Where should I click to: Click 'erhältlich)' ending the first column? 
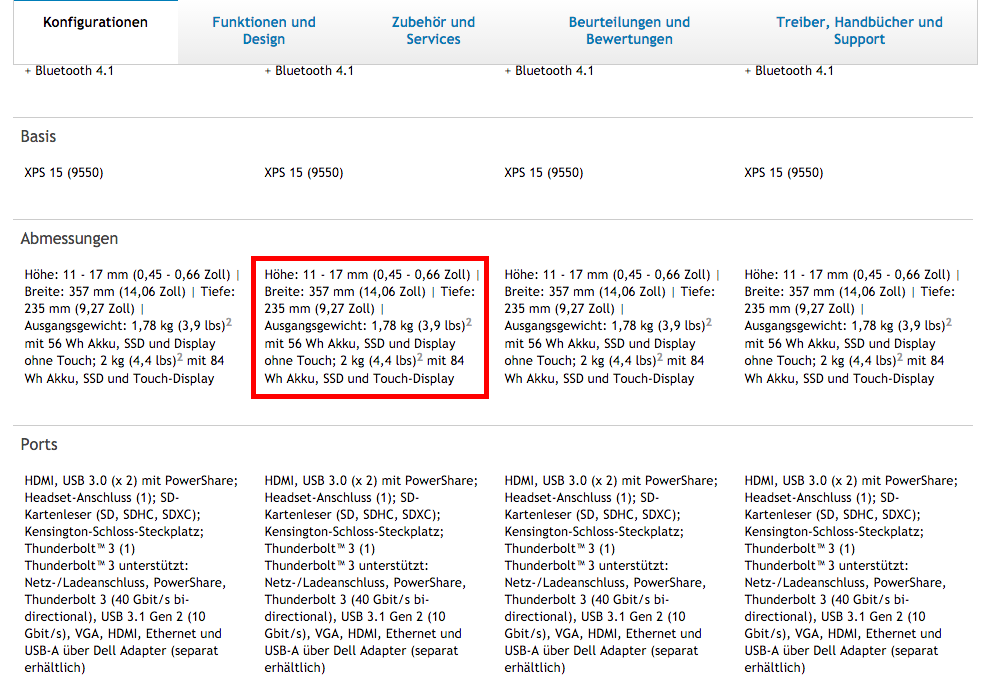pos(55,668)
